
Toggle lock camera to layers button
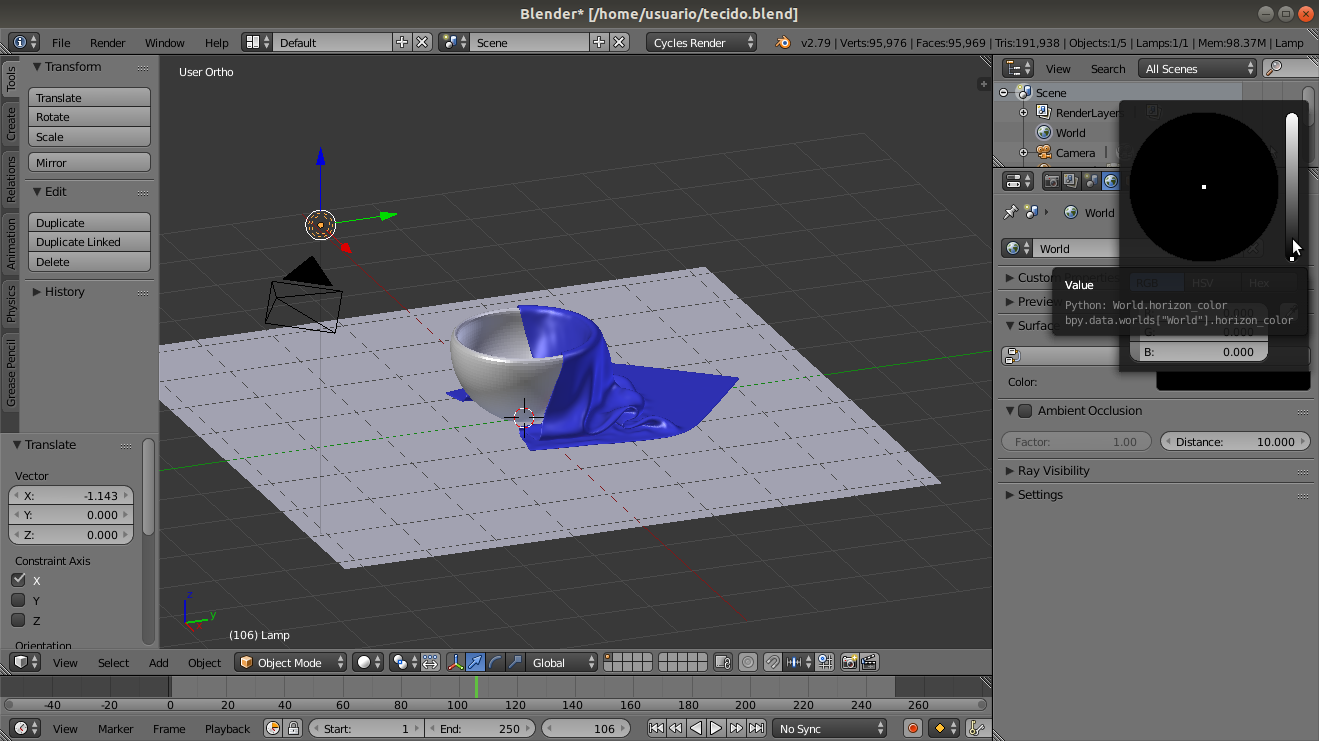coord(723,662)
